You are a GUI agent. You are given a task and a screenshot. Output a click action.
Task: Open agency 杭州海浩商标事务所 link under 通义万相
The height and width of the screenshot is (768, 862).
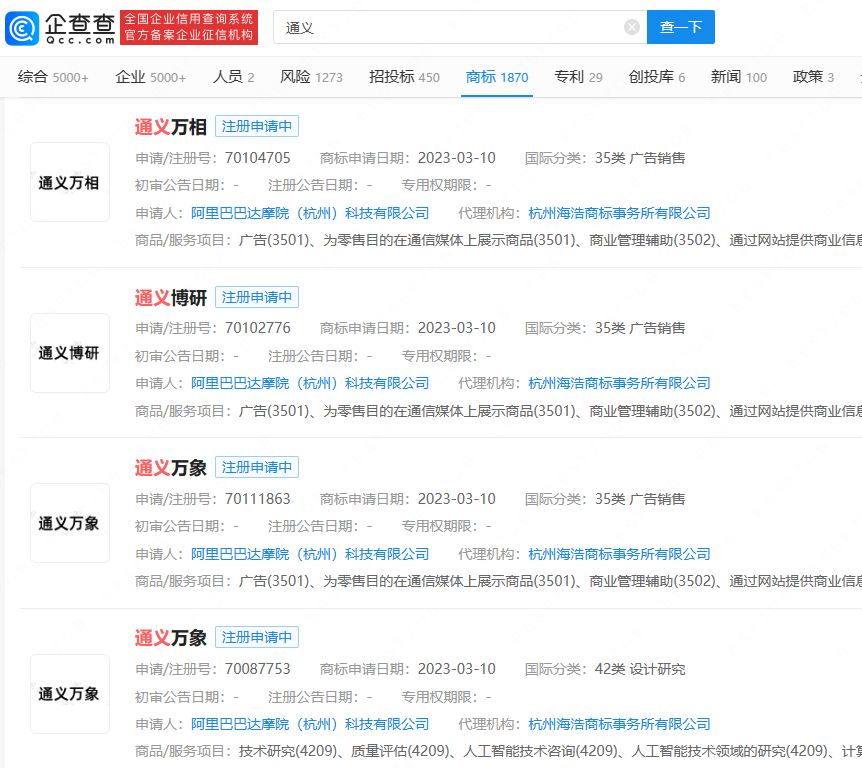619,213
